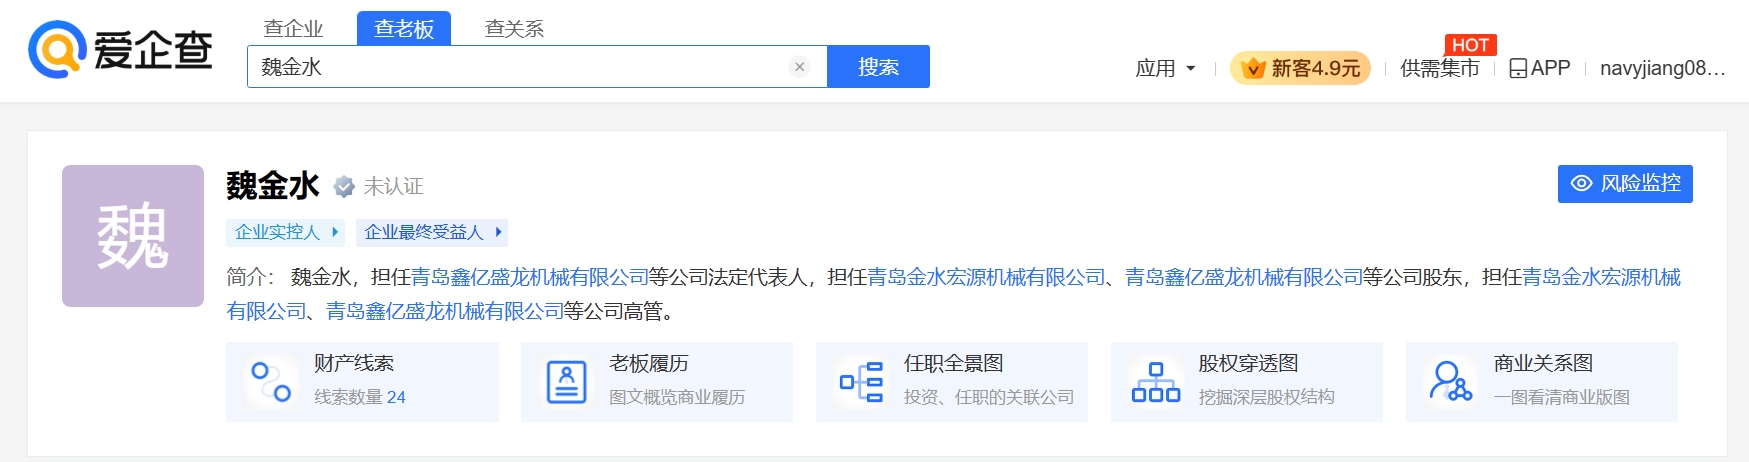Click the 商业关系图 person icon
Image resolution: width=1749 pixels, height=462 pixels.
(1451, 381)
